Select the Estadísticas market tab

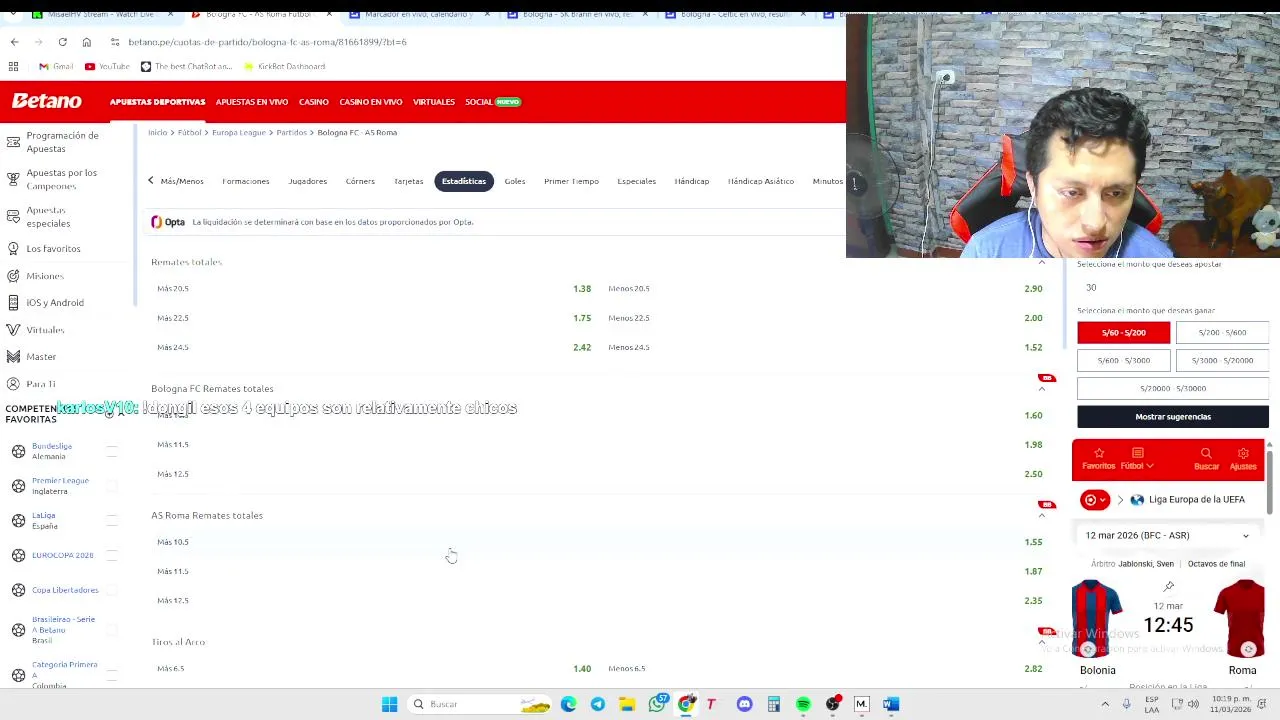[464, 181]
